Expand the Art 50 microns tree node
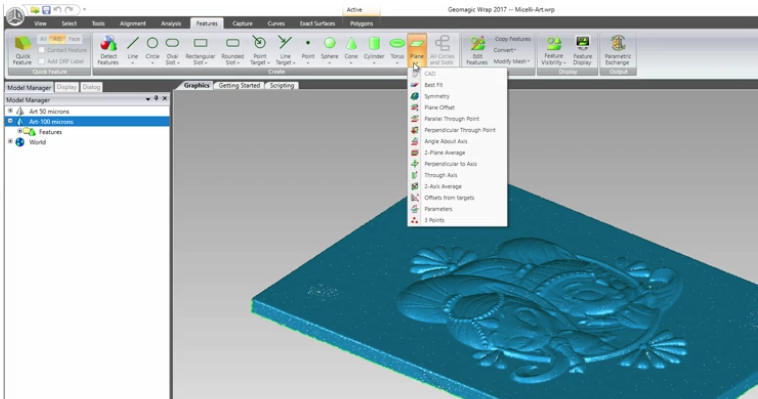This screenshot has height=399, width=758. [10, 111]
